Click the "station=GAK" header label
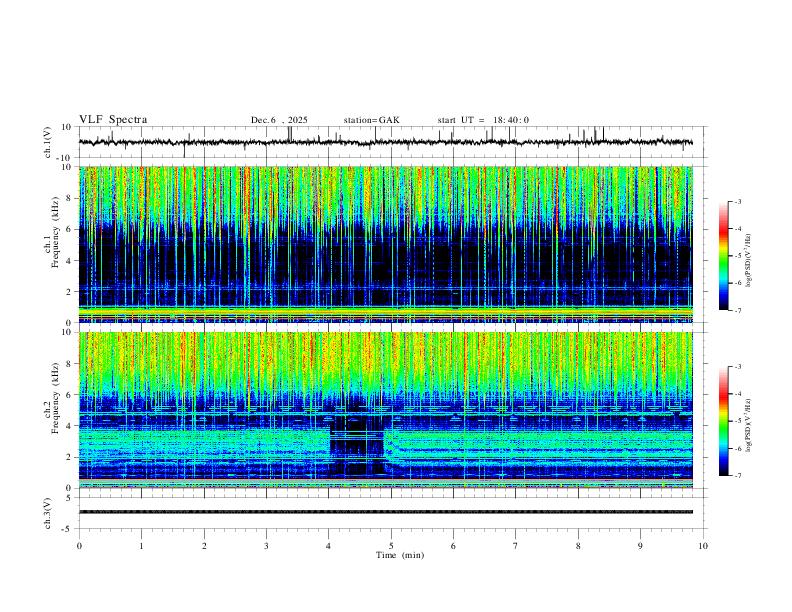The height and width of the screenshot is (612, 792). click(x=371, y=120)
